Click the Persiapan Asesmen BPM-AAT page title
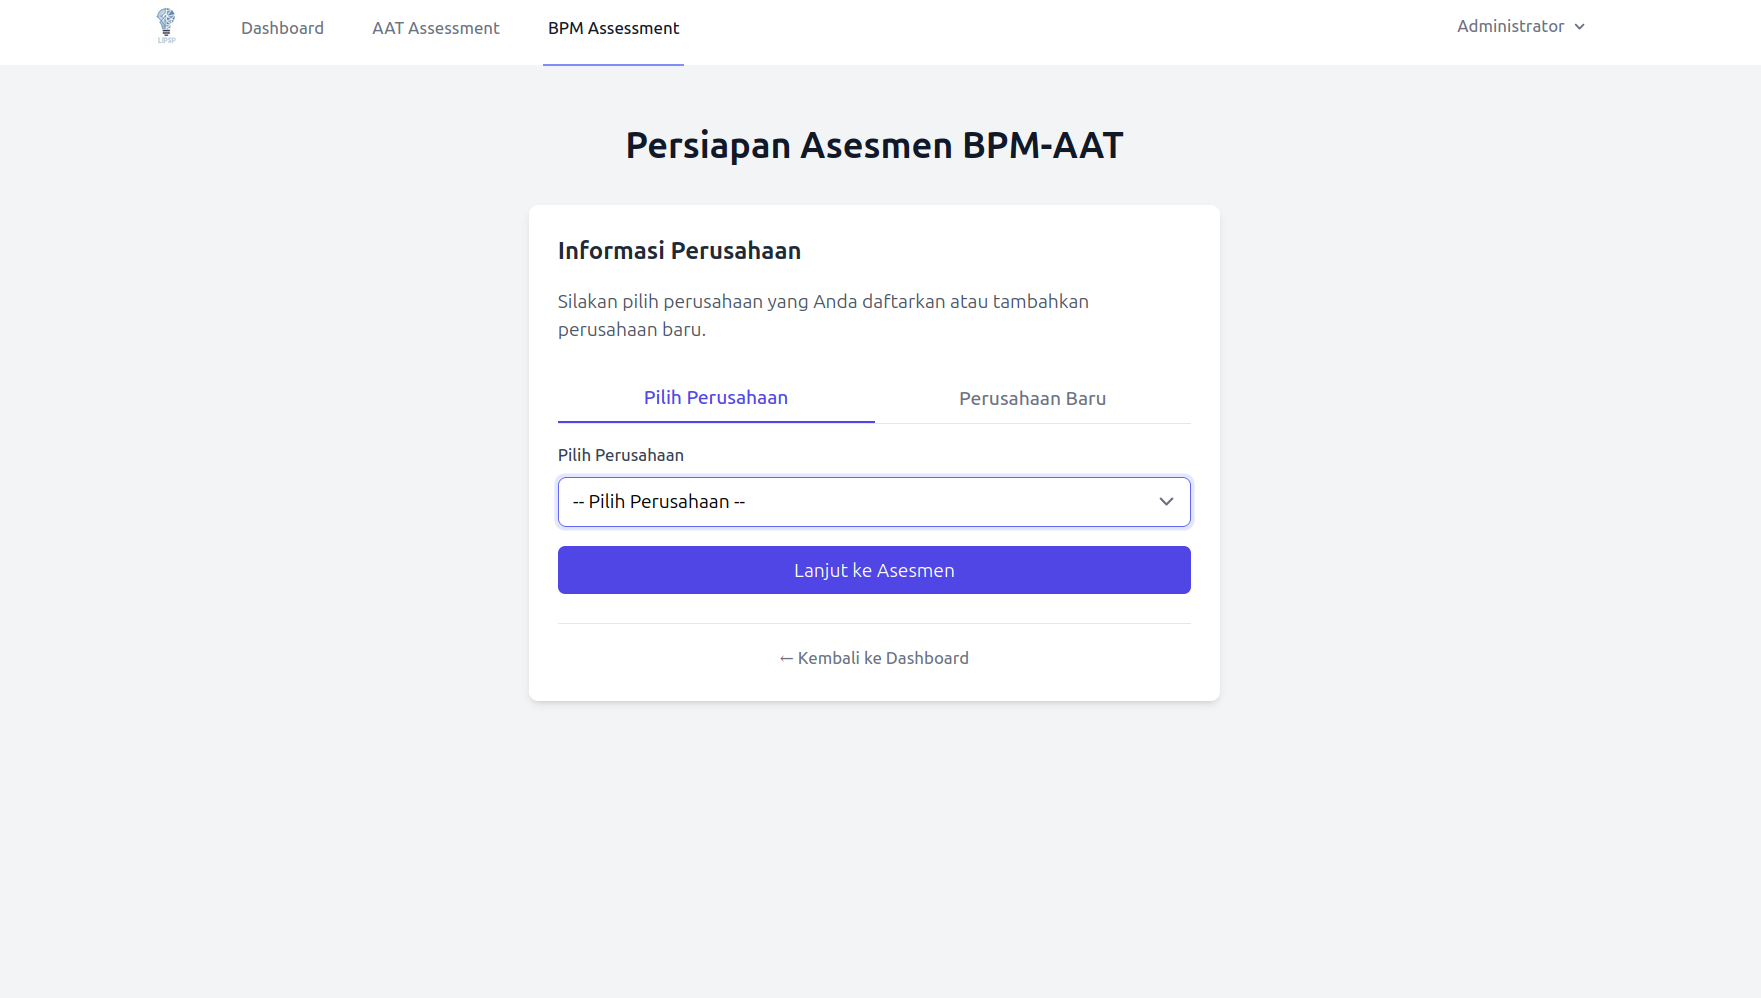The image size is (1761, 998). pyautogui.click(x=874, y=146)
